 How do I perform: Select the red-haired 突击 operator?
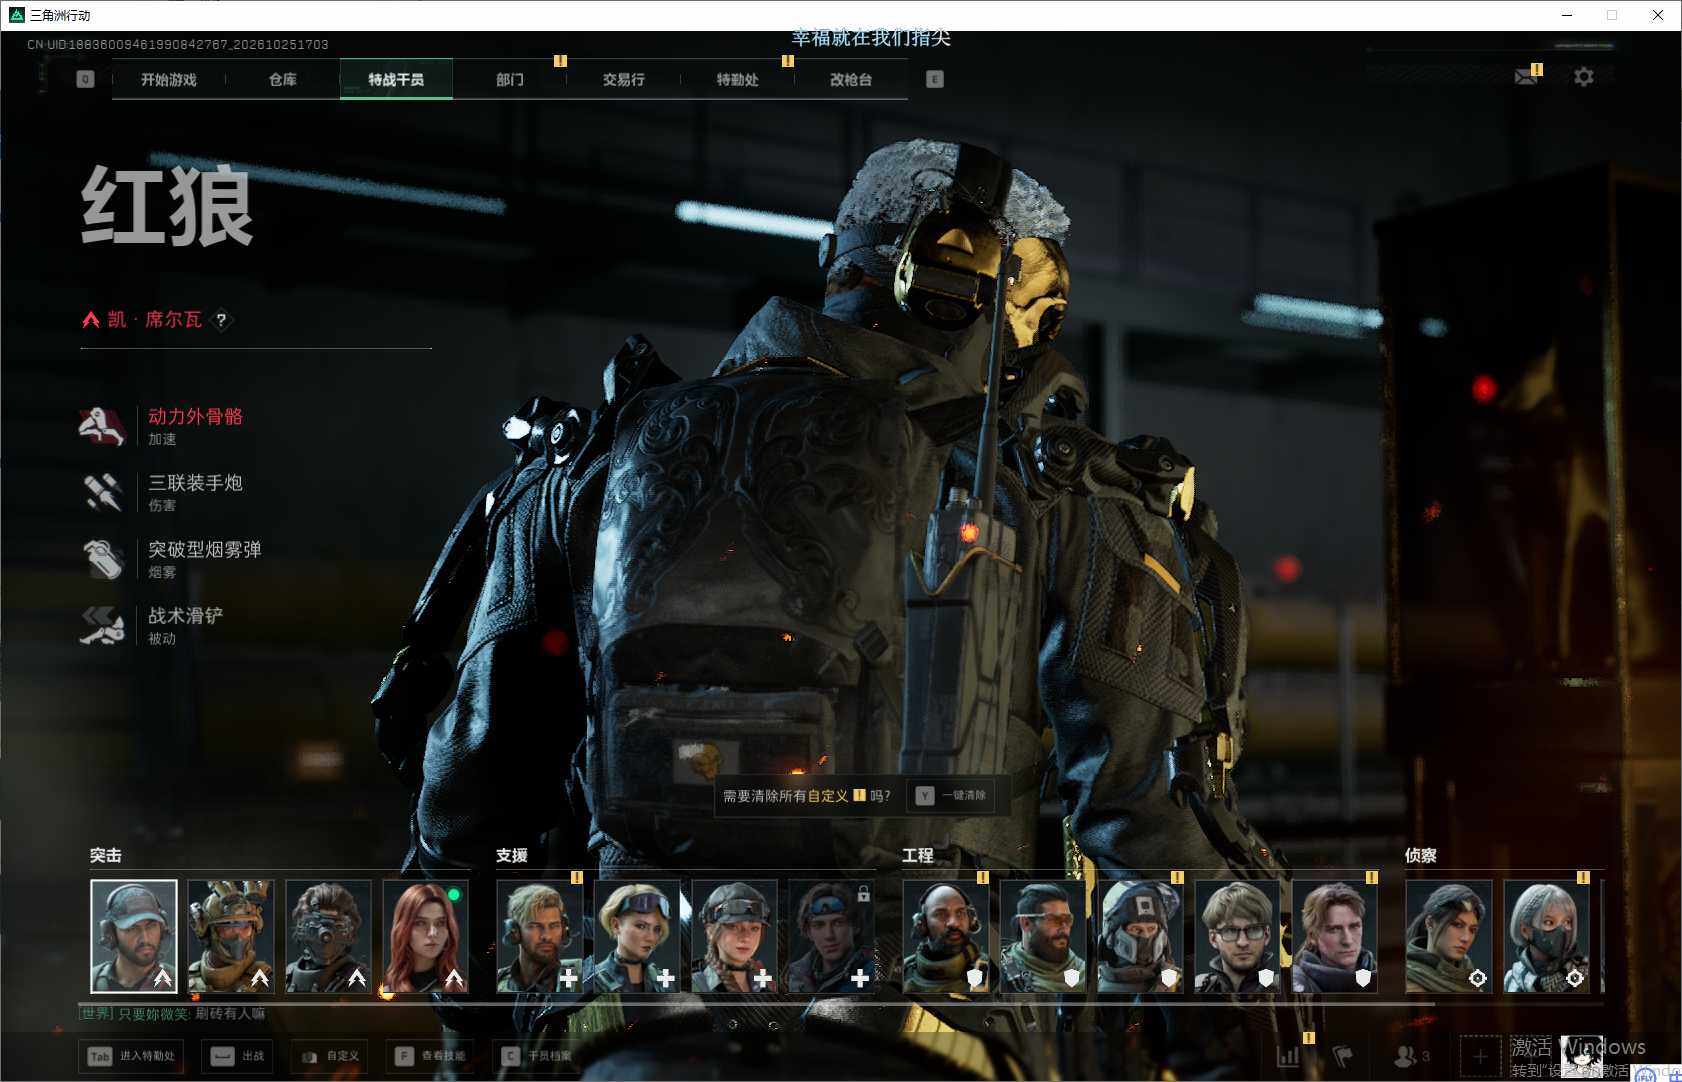[x=426, y=936]
